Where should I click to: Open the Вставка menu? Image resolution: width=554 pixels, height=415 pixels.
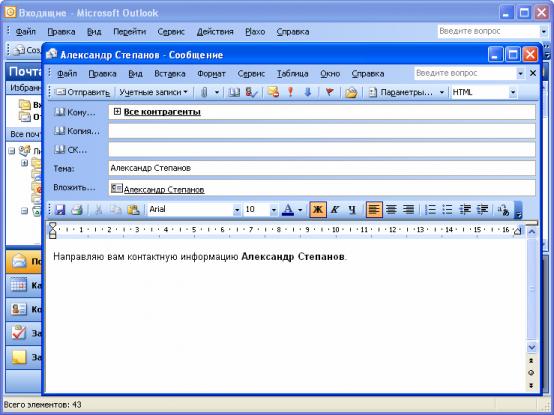coord(170,73)
